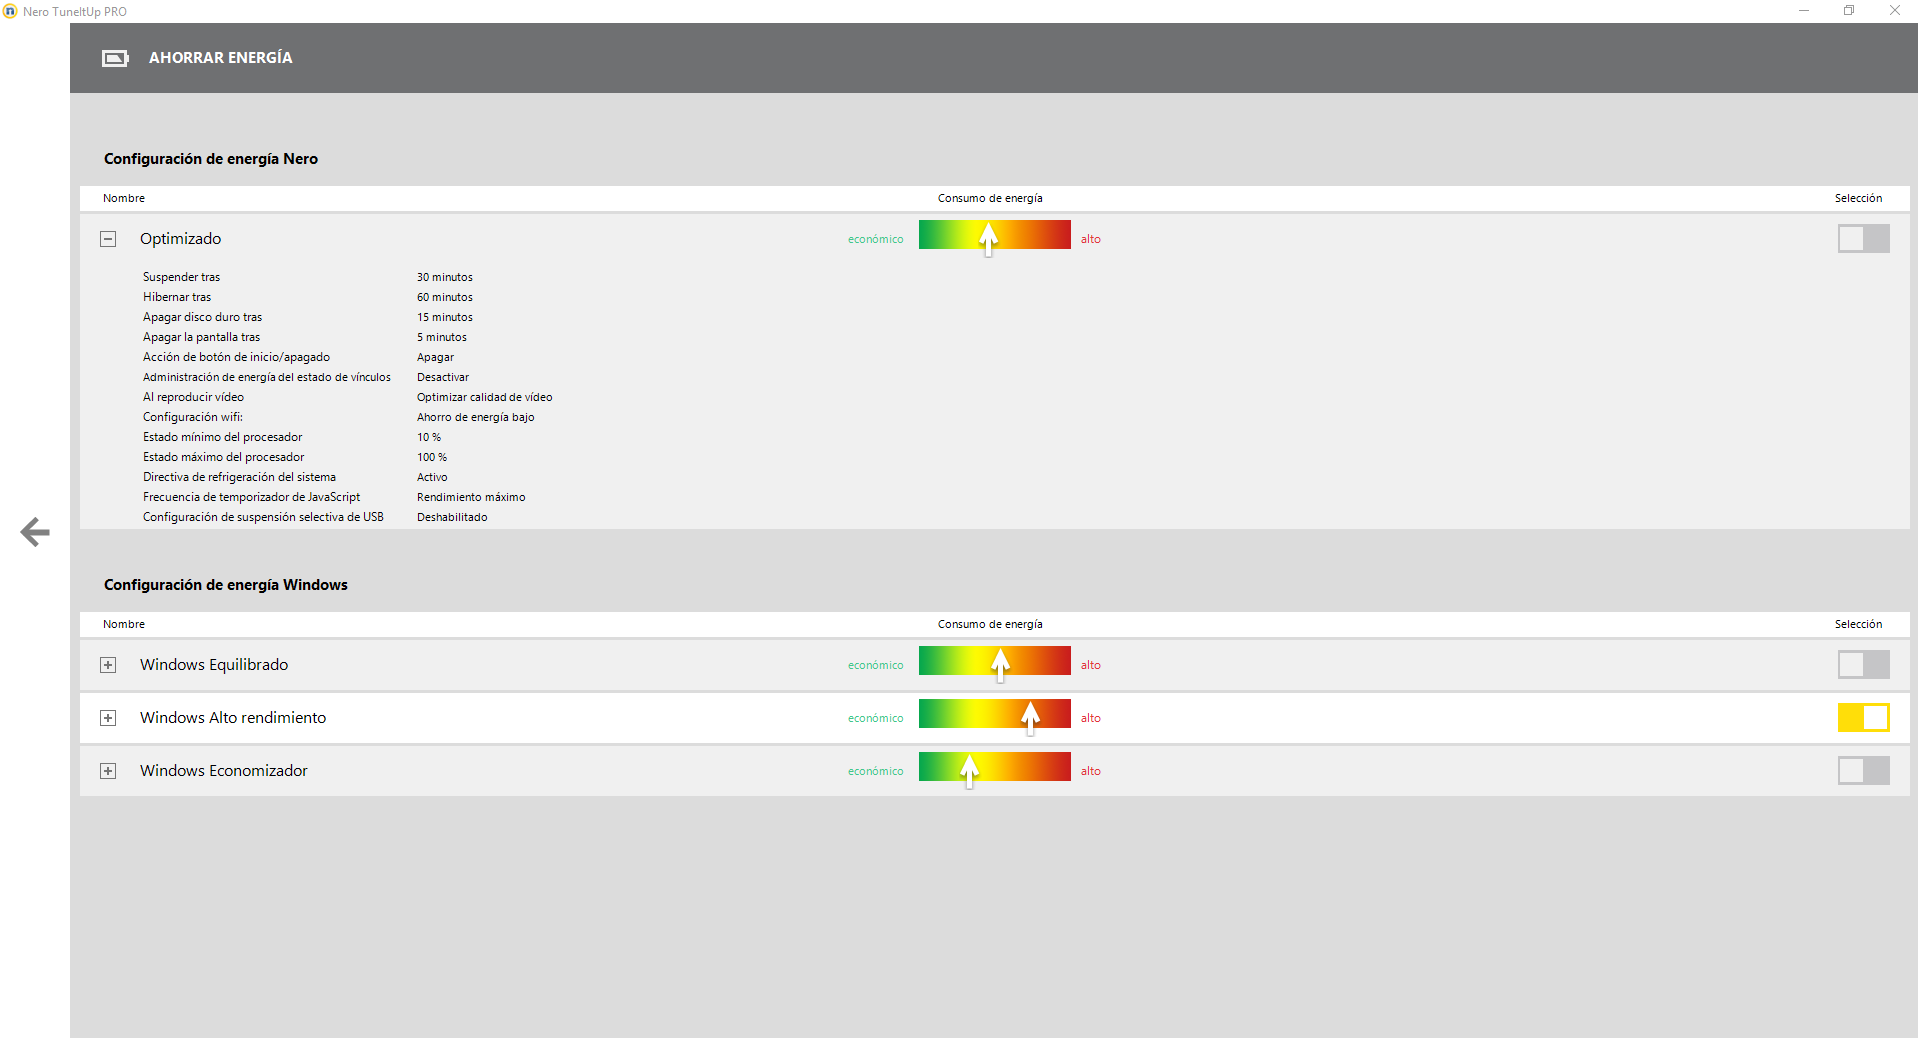Click the 30 minutos value

(445, 277)
